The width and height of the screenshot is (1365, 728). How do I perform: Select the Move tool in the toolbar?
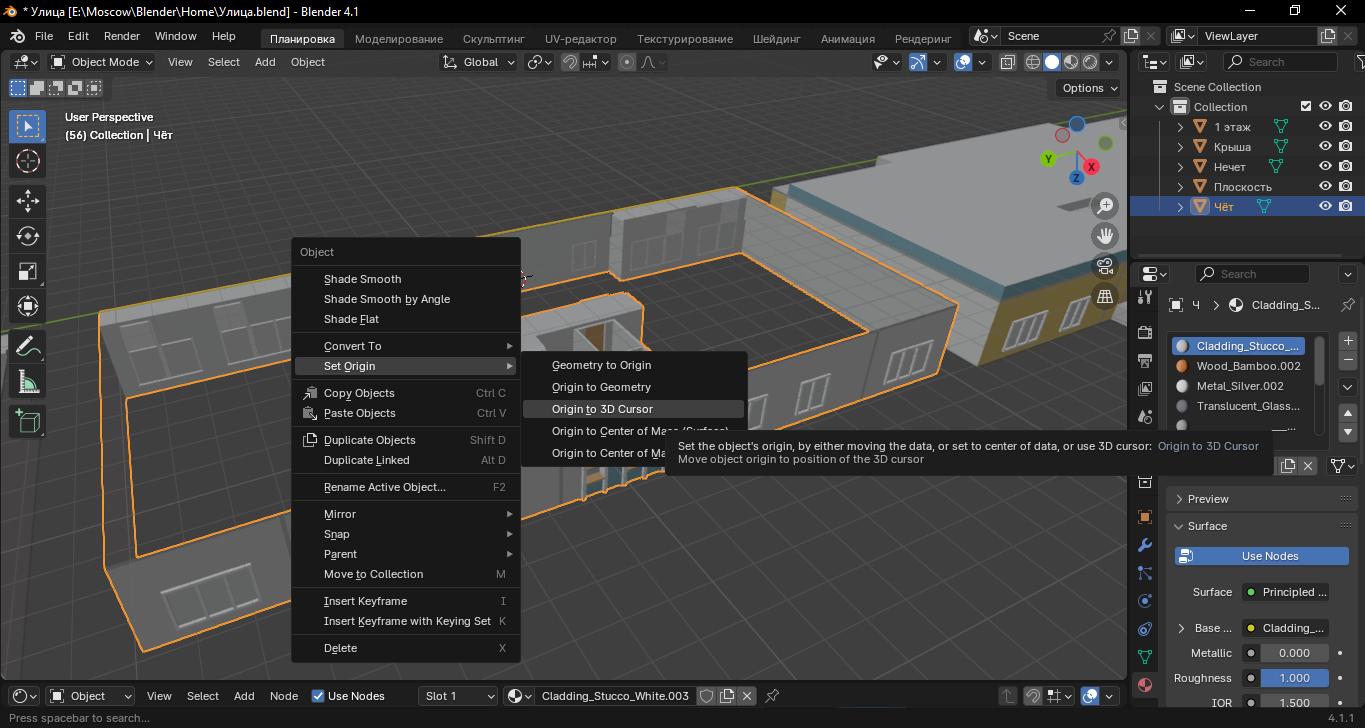tap(27, 200)
